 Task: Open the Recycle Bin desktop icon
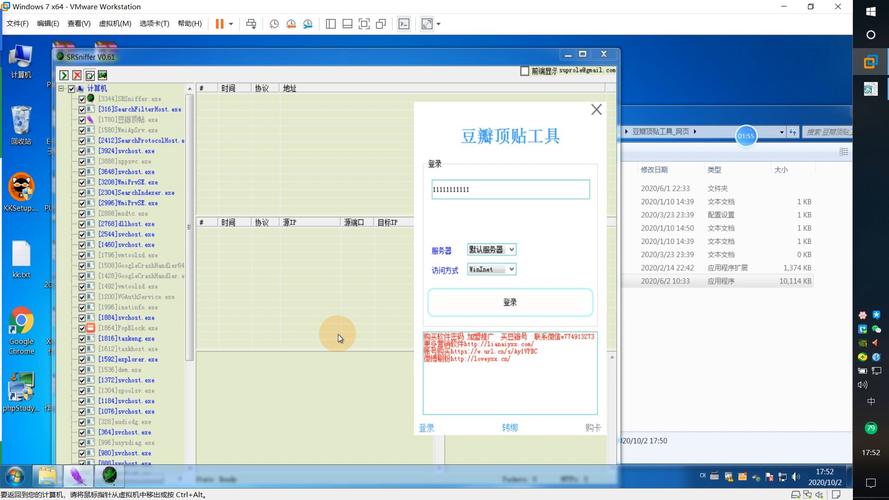click(x=21, y=125)
